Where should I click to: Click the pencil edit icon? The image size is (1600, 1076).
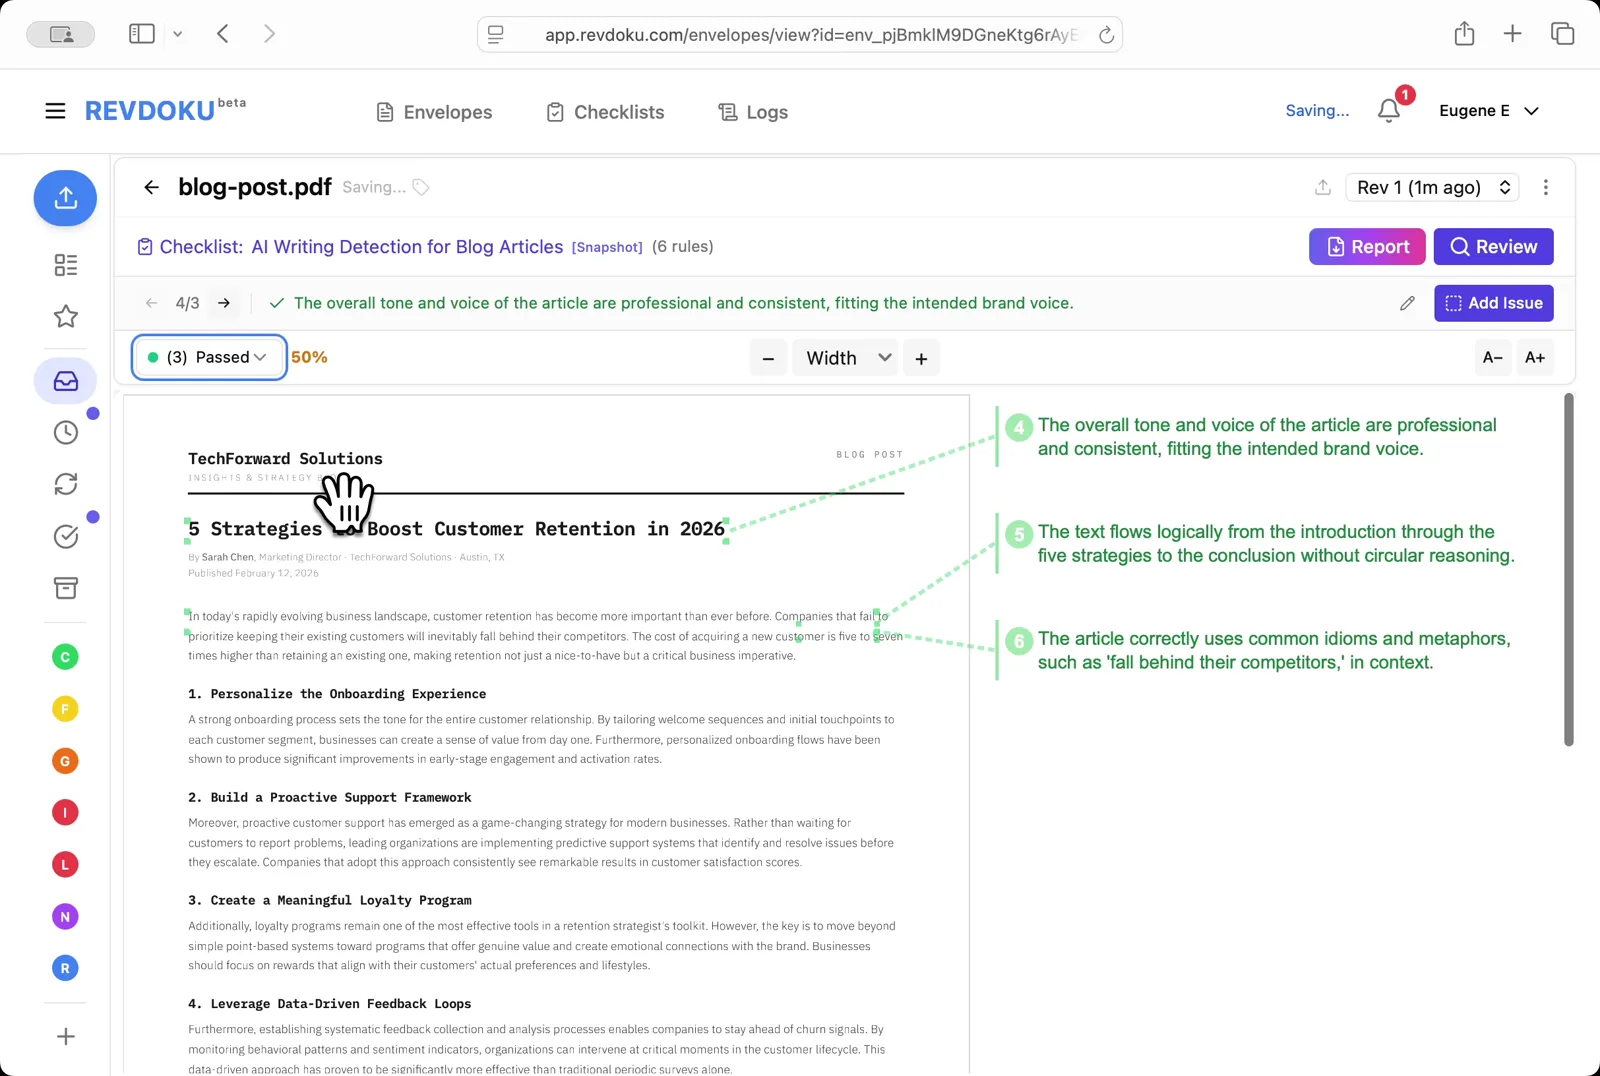tap(1407, 303)
